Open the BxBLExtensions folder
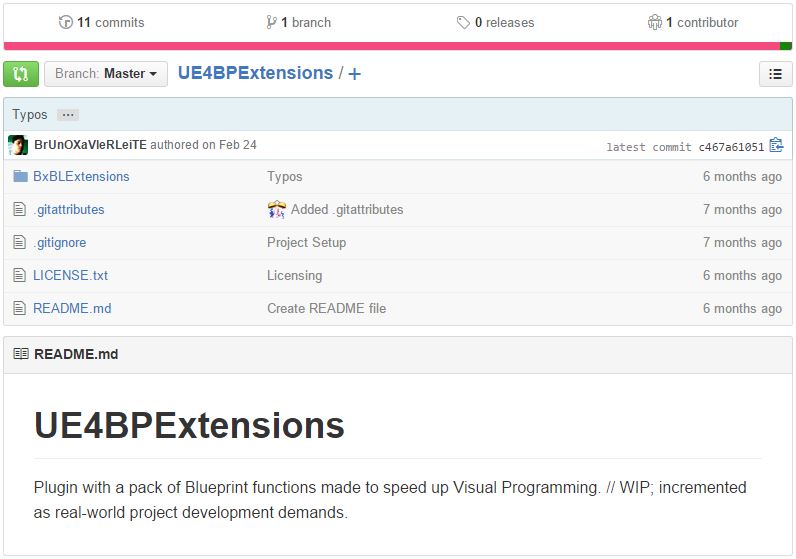Screen dimensions: 796x559 click(81, 177)
